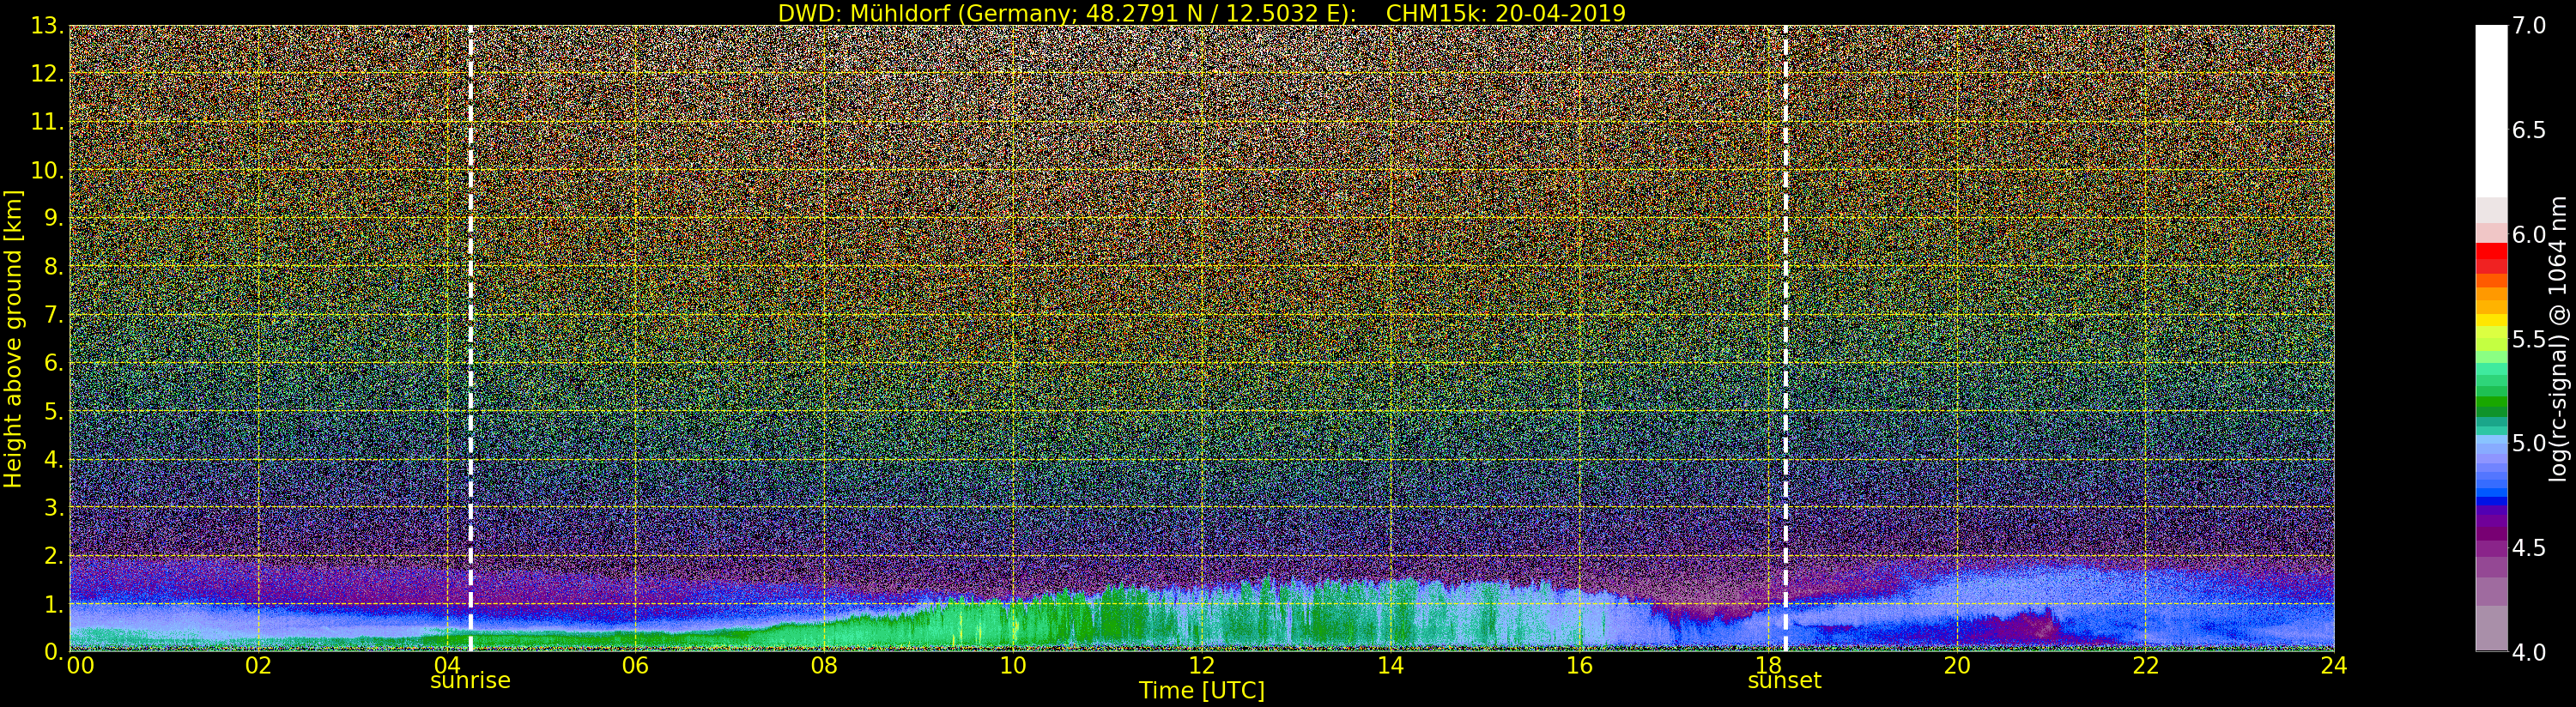Viewport: 2576px width, 707px height.
Task: Click the '11.' height tick label
Action: tap(47, 122)
